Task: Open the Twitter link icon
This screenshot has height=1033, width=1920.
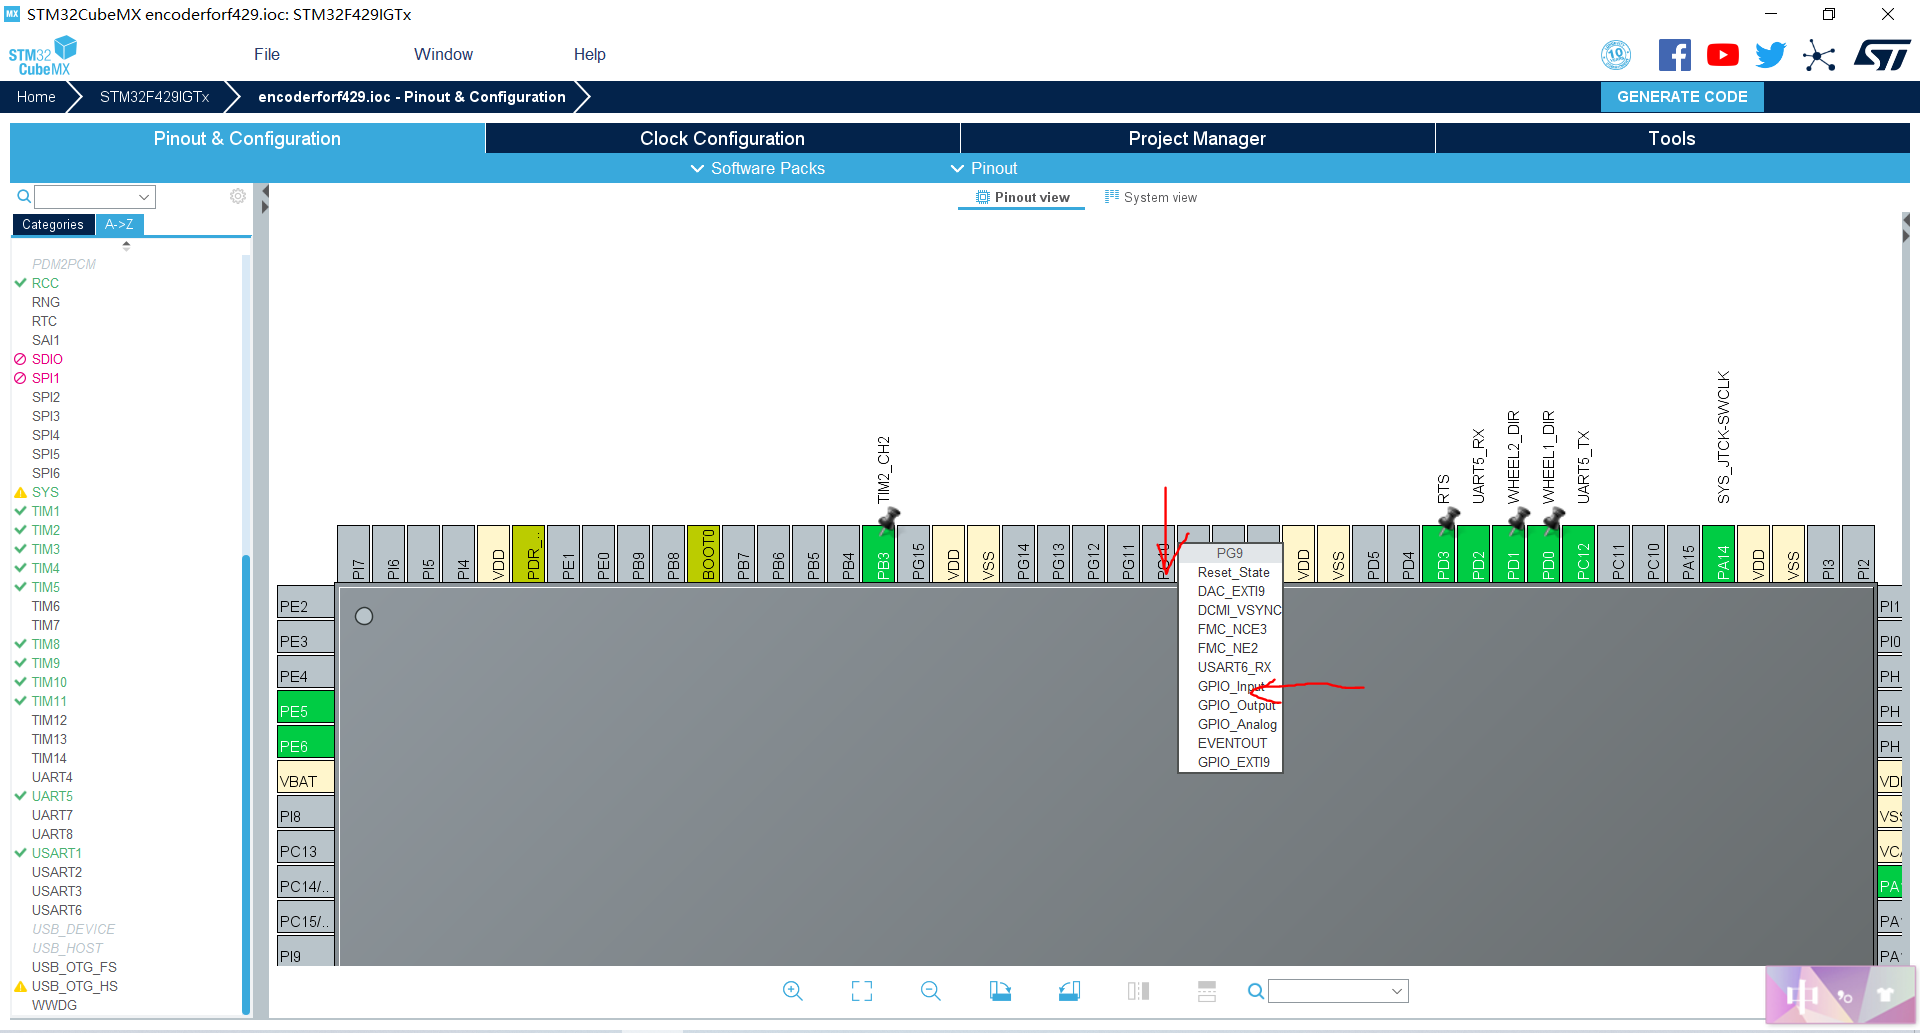Action: [x=1770, y=55]
